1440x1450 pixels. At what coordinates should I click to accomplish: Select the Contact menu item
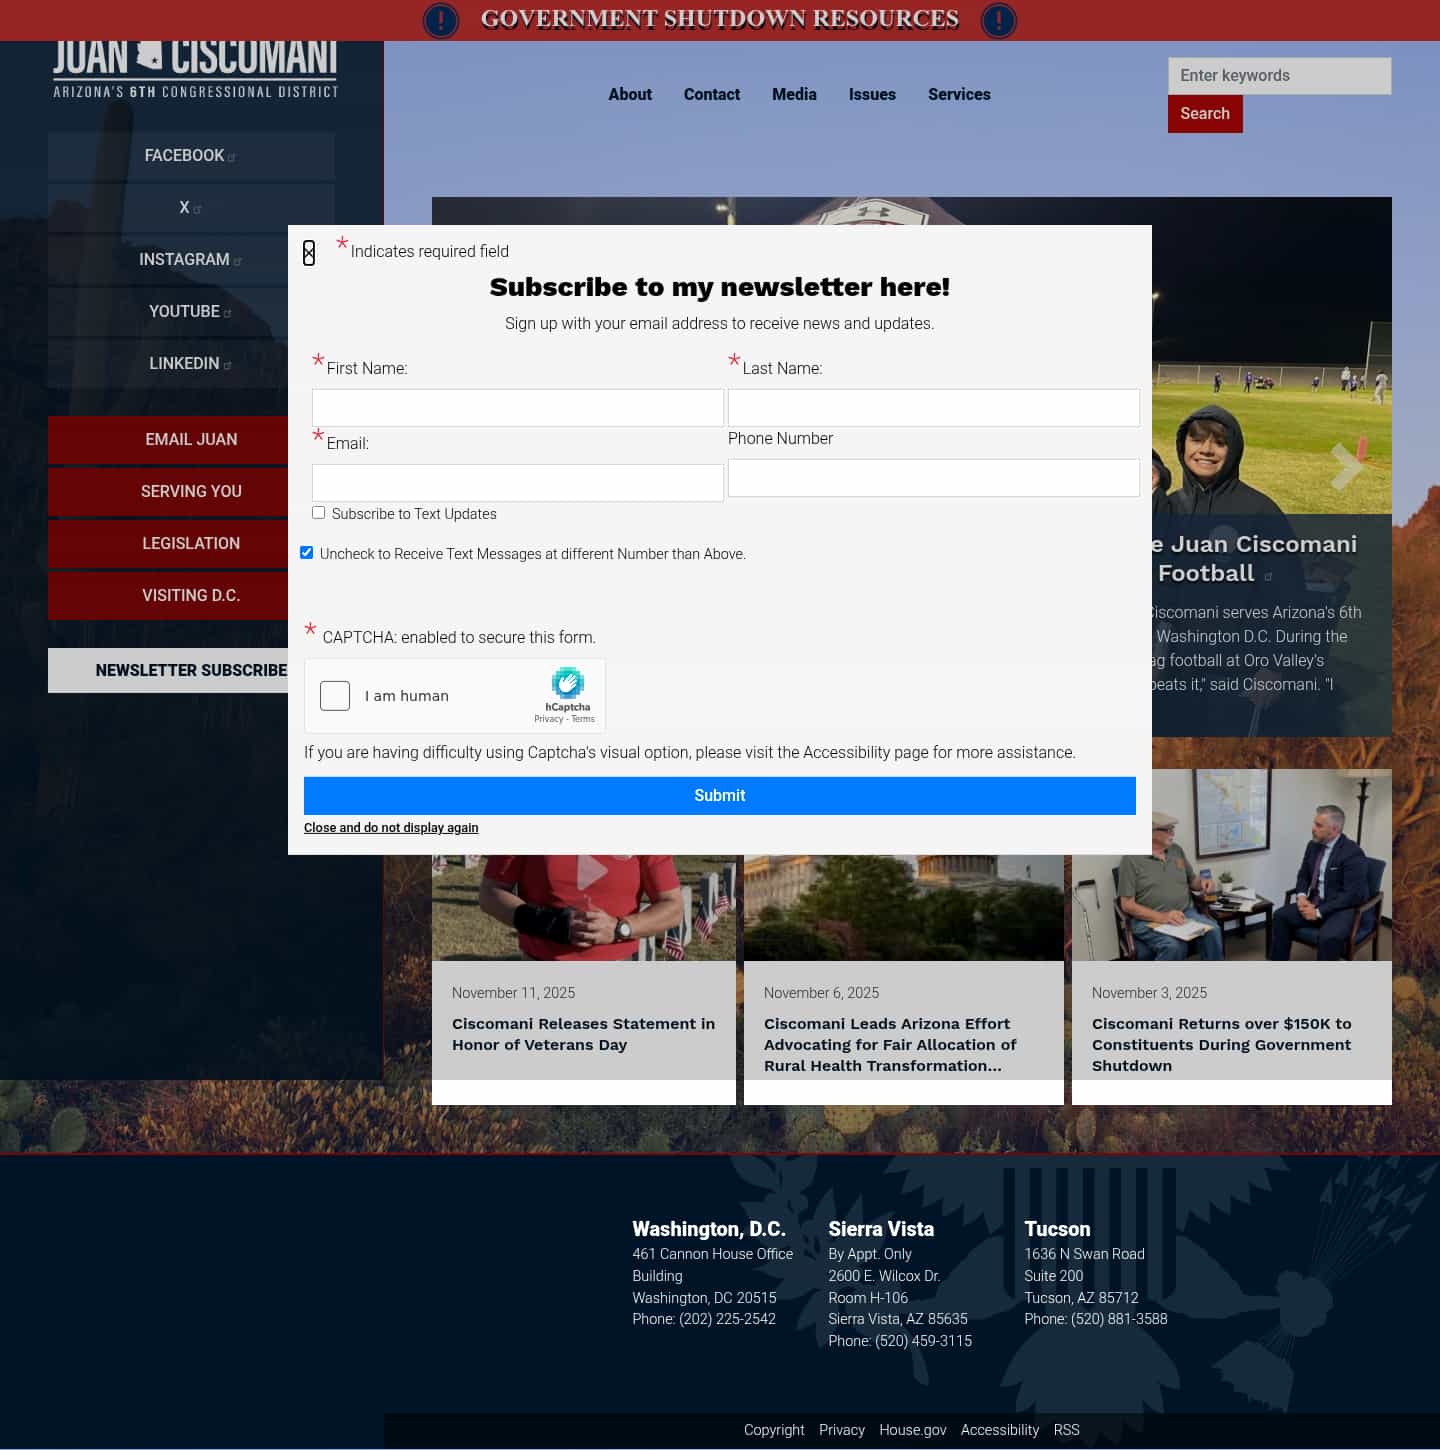tap(712, 94)
